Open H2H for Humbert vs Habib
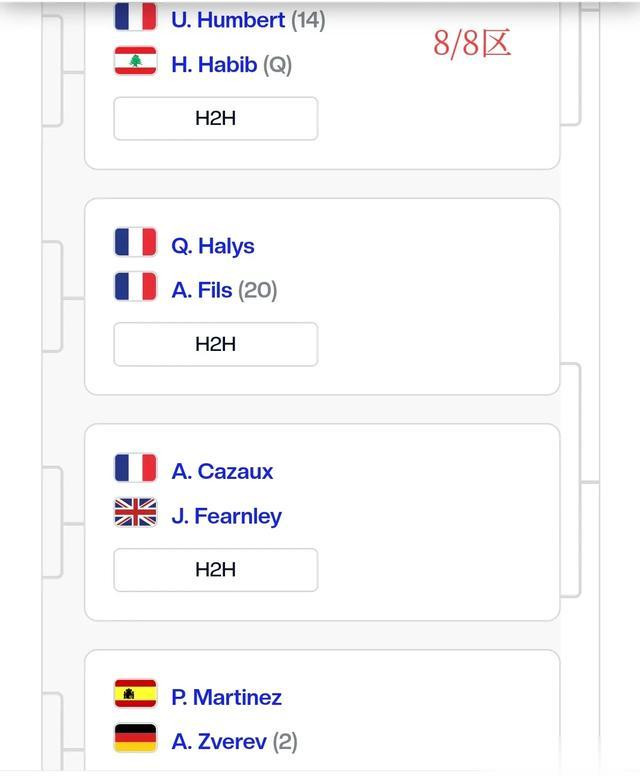Screen dimensions: 640x778 [x=216, y=119]
